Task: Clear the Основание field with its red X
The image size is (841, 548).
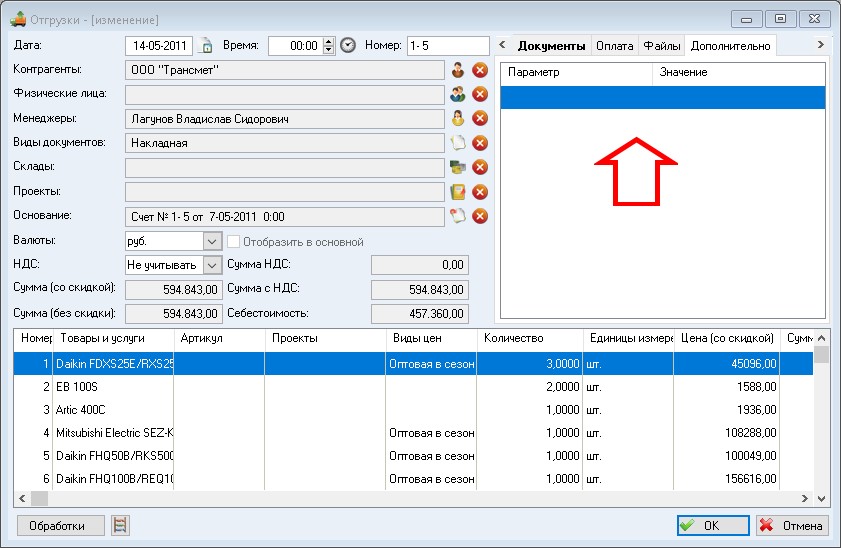Action: click(x=479, y=216)
